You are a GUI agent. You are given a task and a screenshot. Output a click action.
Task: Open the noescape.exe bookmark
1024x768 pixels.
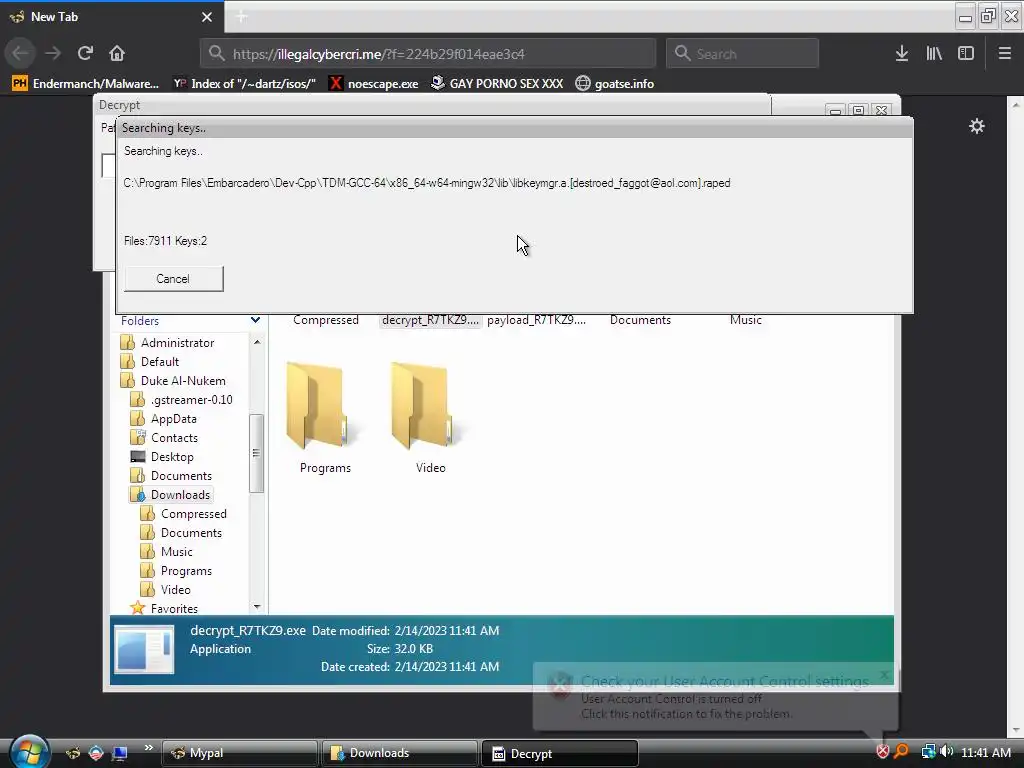[x=374, y=84]
